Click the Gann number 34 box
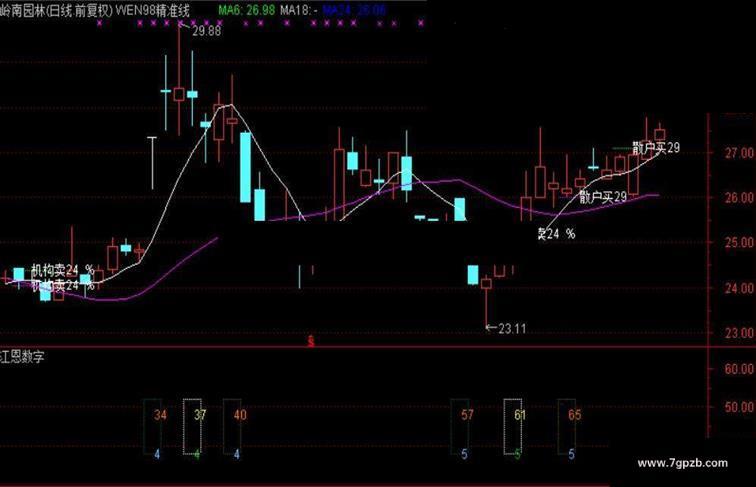This screenshot has width=756, height=487. [x=153, y=427]
